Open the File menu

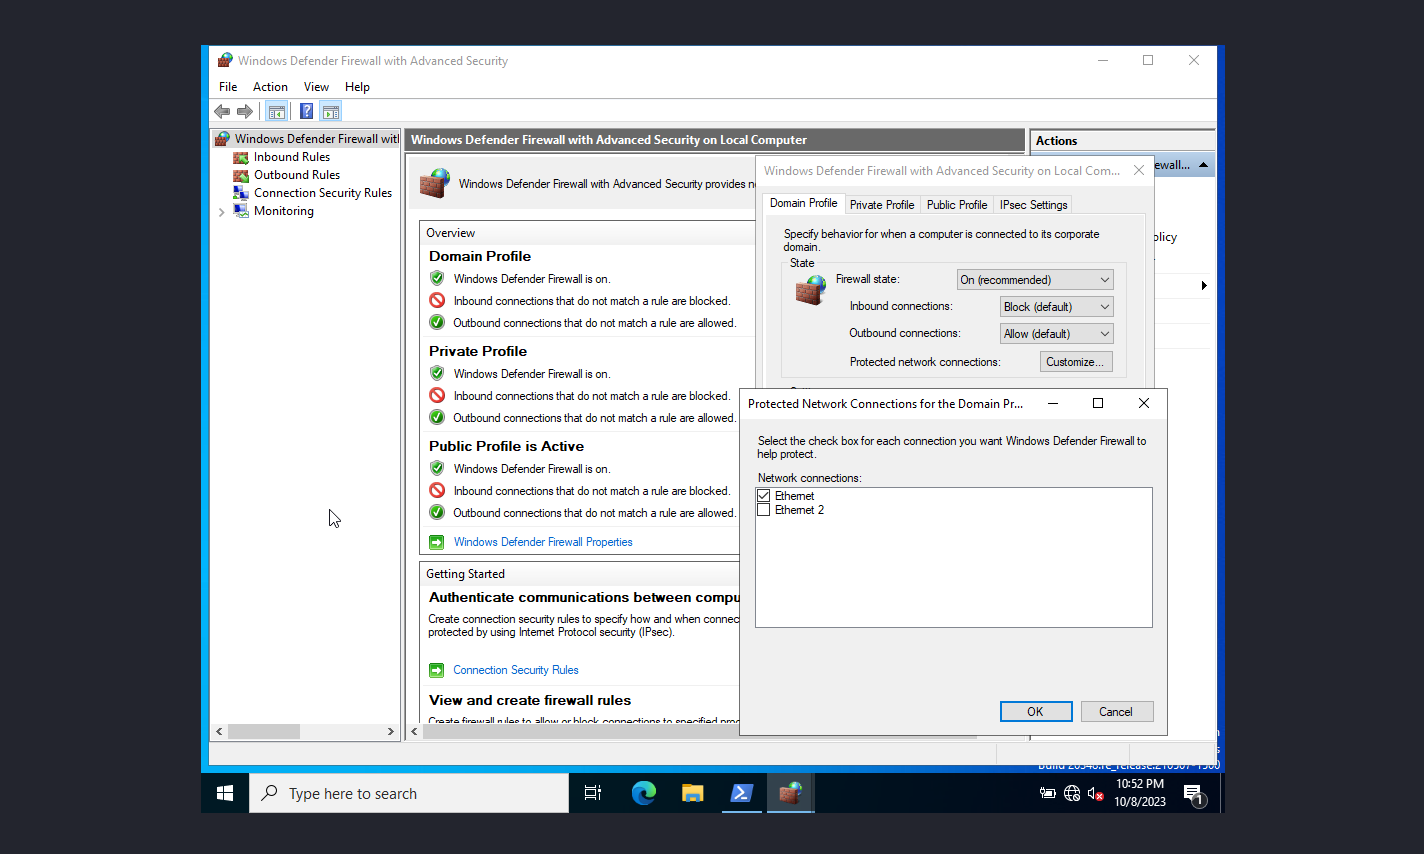point(228,87)
